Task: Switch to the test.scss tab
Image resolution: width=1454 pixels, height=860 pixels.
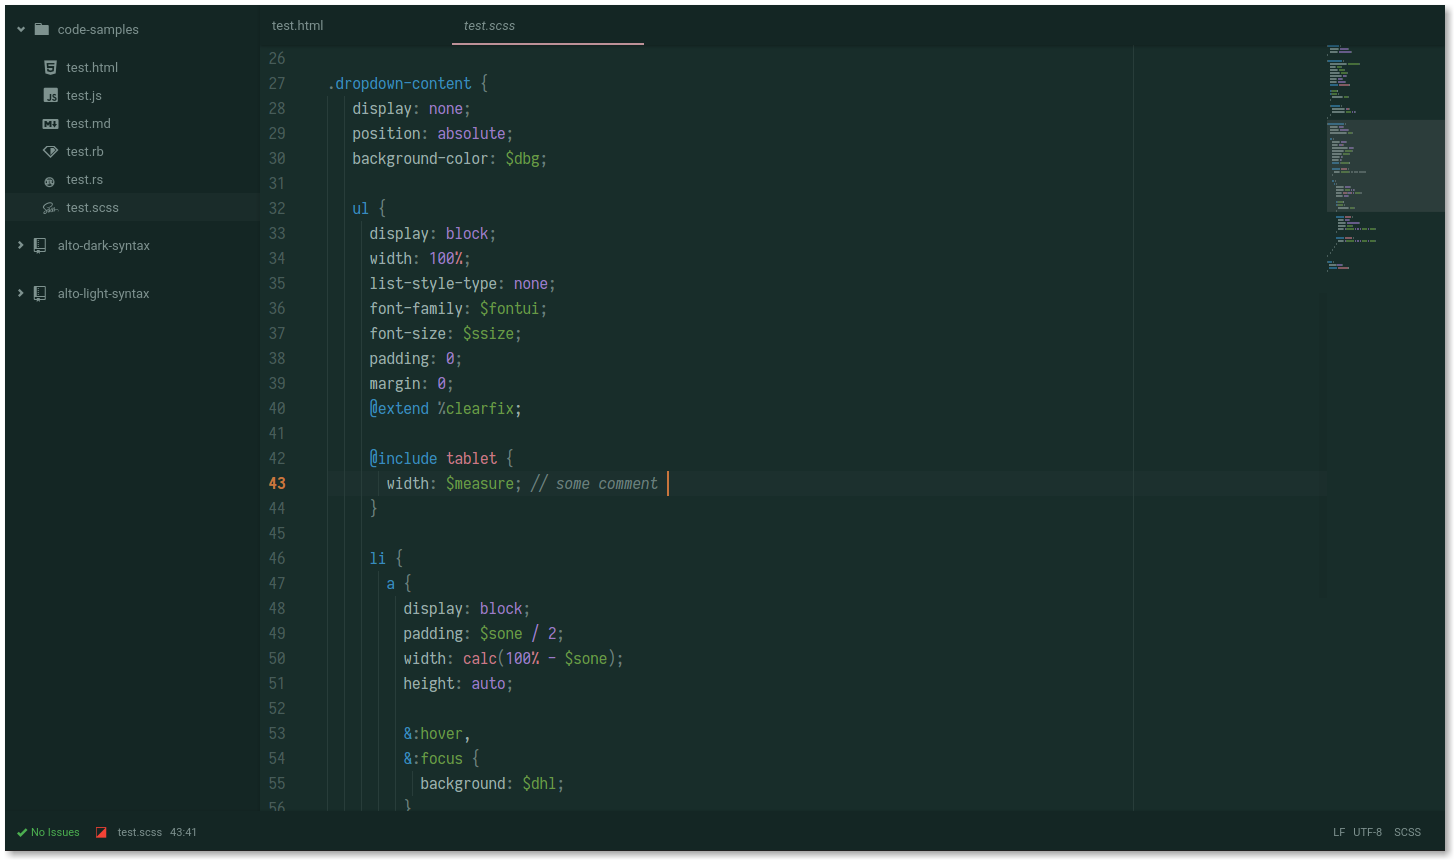Action: [548, 25]
